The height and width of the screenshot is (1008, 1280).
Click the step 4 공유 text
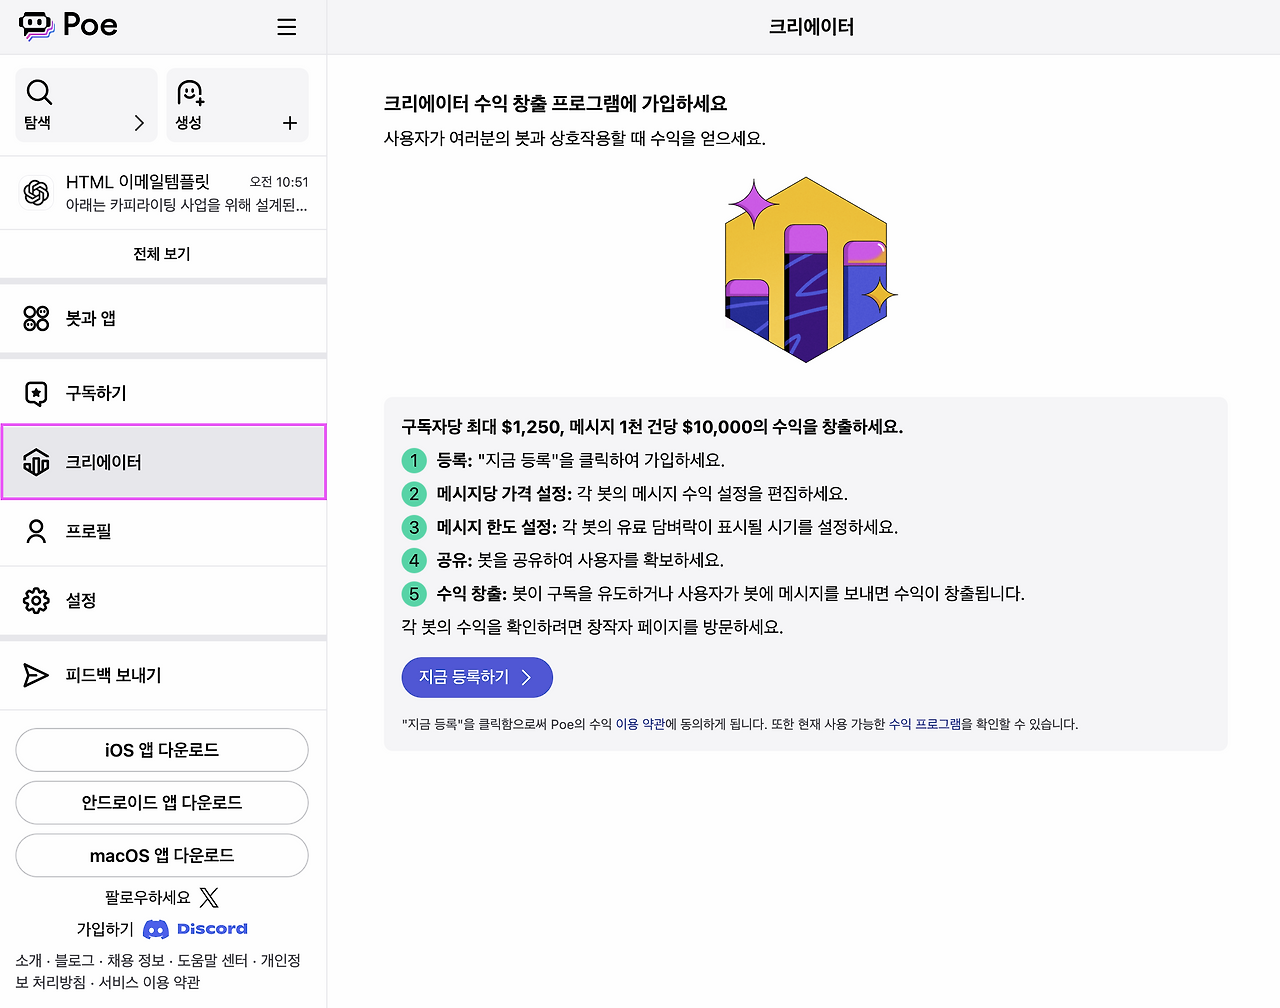(580, 560)
